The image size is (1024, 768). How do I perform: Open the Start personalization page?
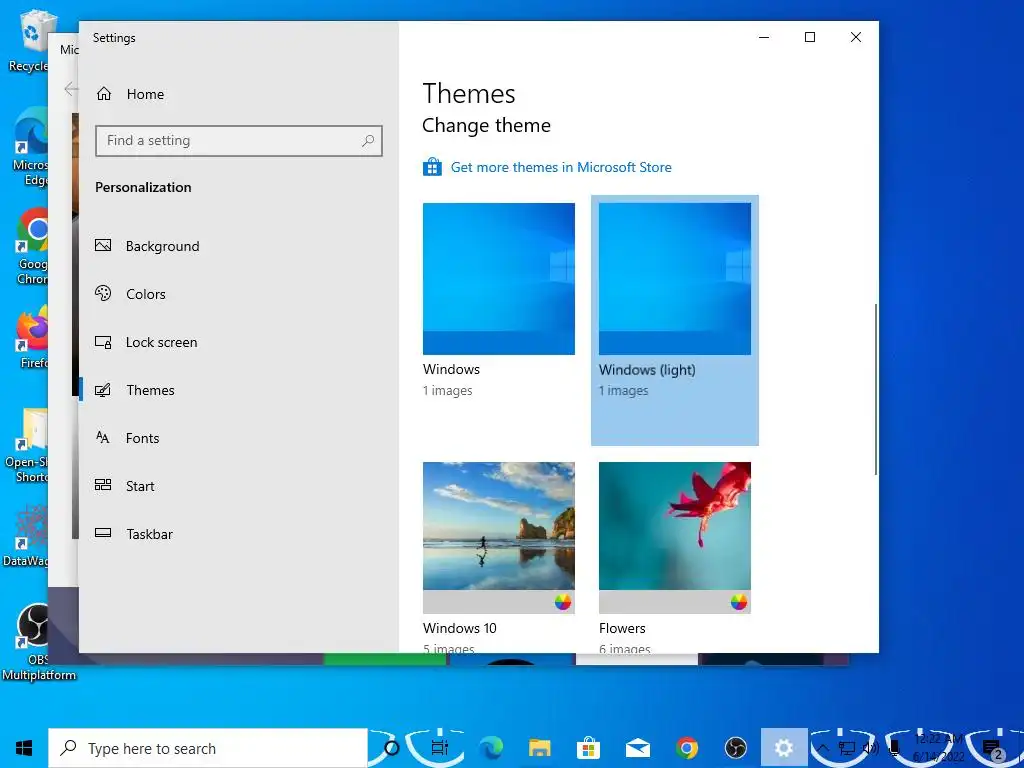[x=140, y=486]
